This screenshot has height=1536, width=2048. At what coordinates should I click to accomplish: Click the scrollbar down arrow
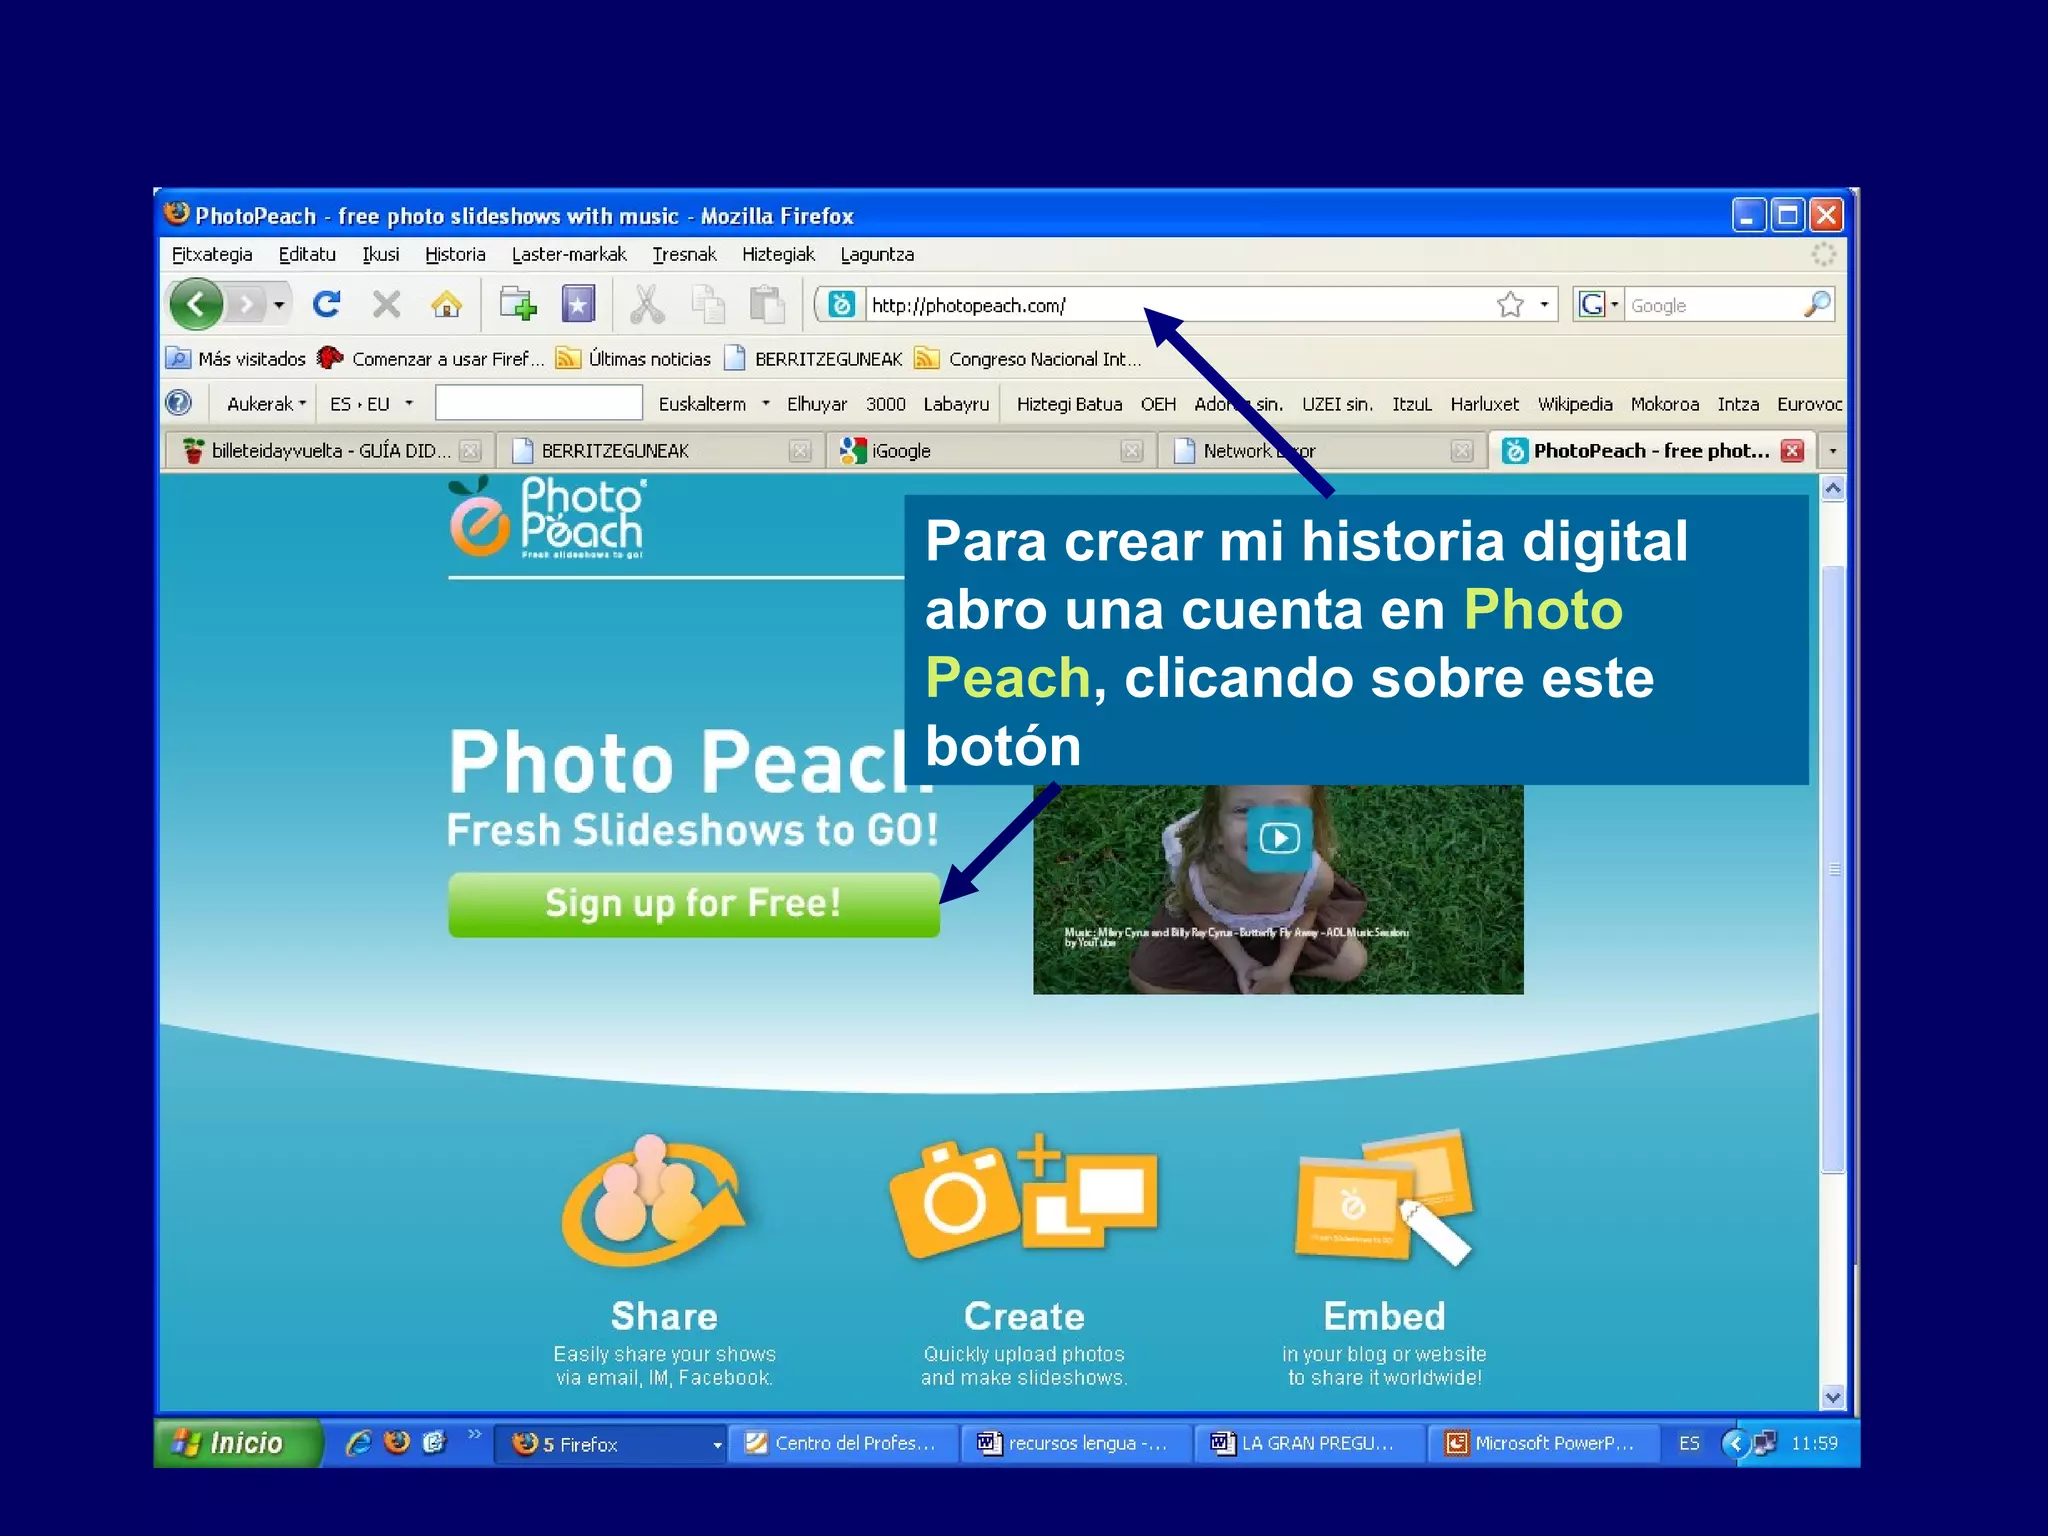pos(1832,1397)
